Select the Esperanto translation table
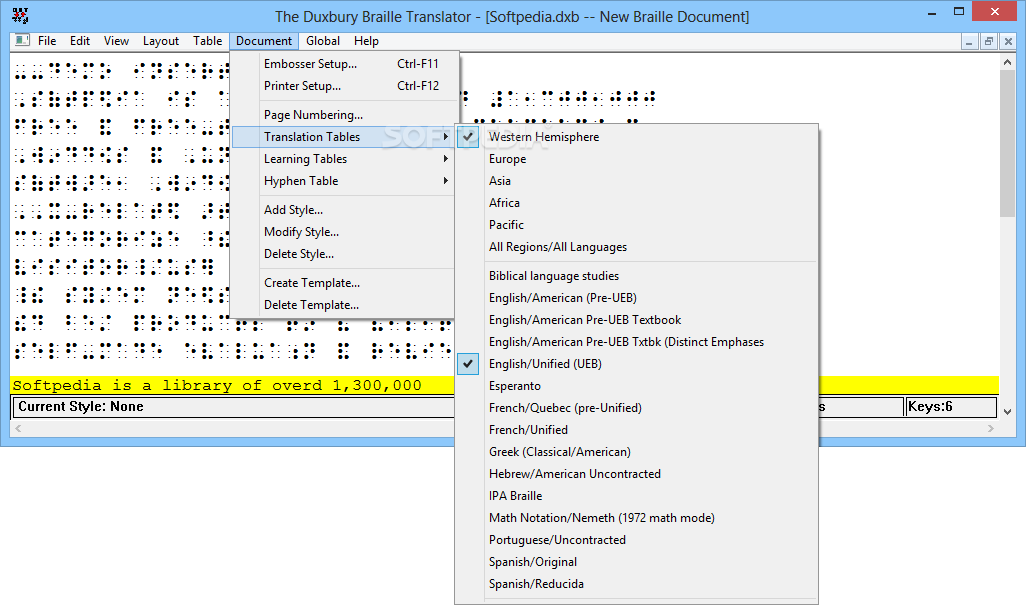Viewport: 1026px width, 605px height. coord(636,386)
